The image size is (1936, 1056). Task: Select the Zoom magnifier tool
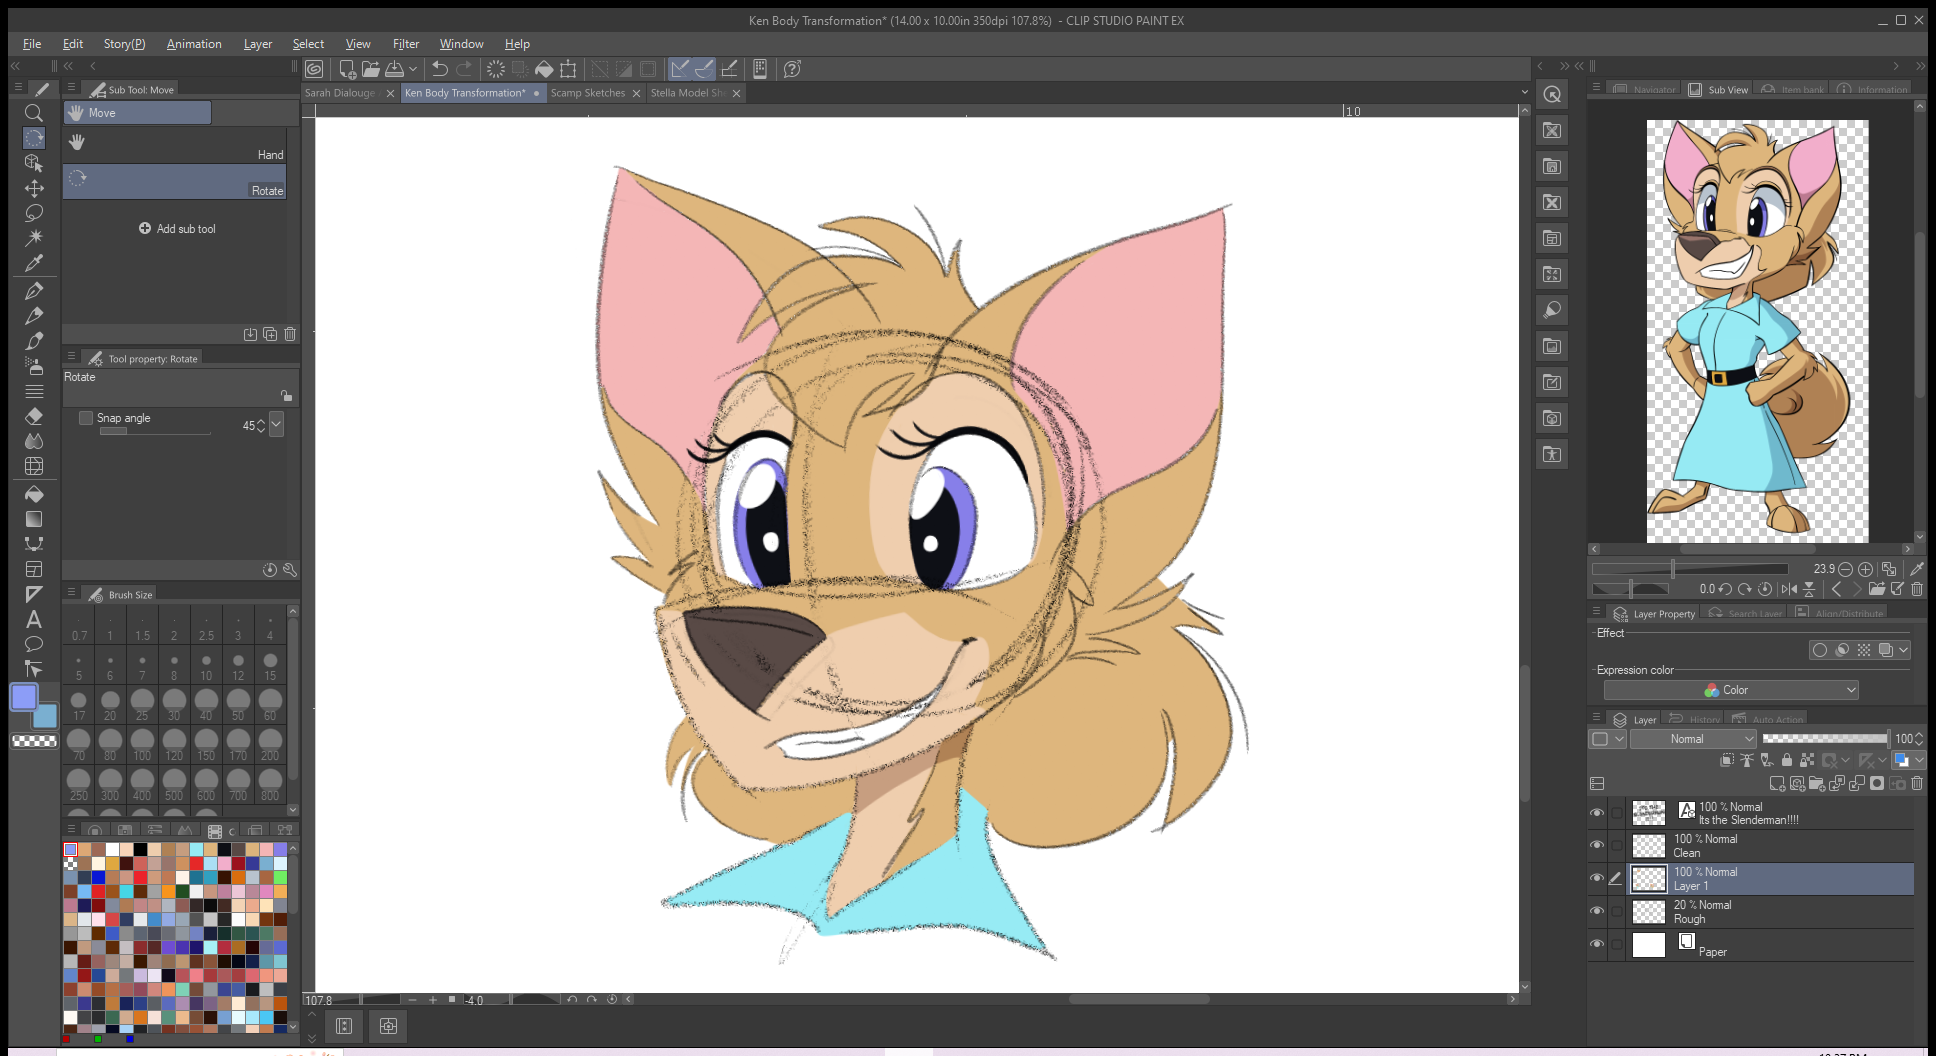33,113
